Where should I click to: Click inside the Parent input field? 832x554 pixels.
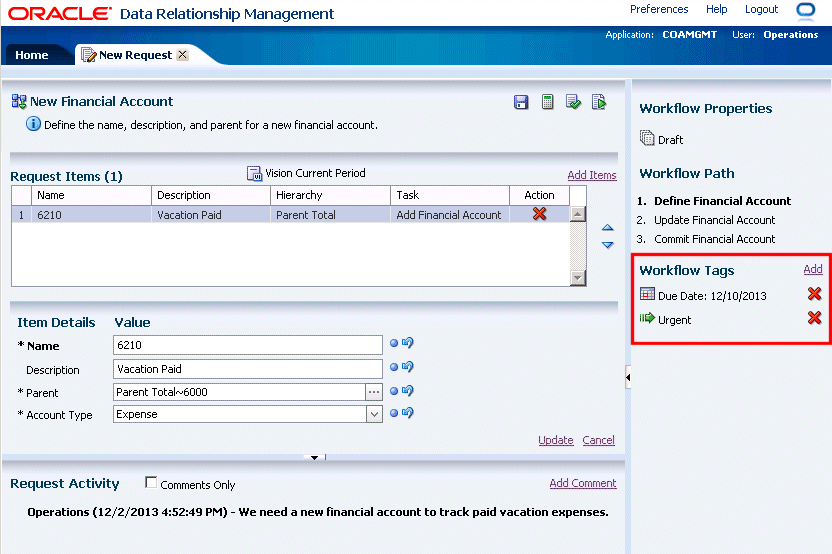pyautogui.click(x=239, y=392)
